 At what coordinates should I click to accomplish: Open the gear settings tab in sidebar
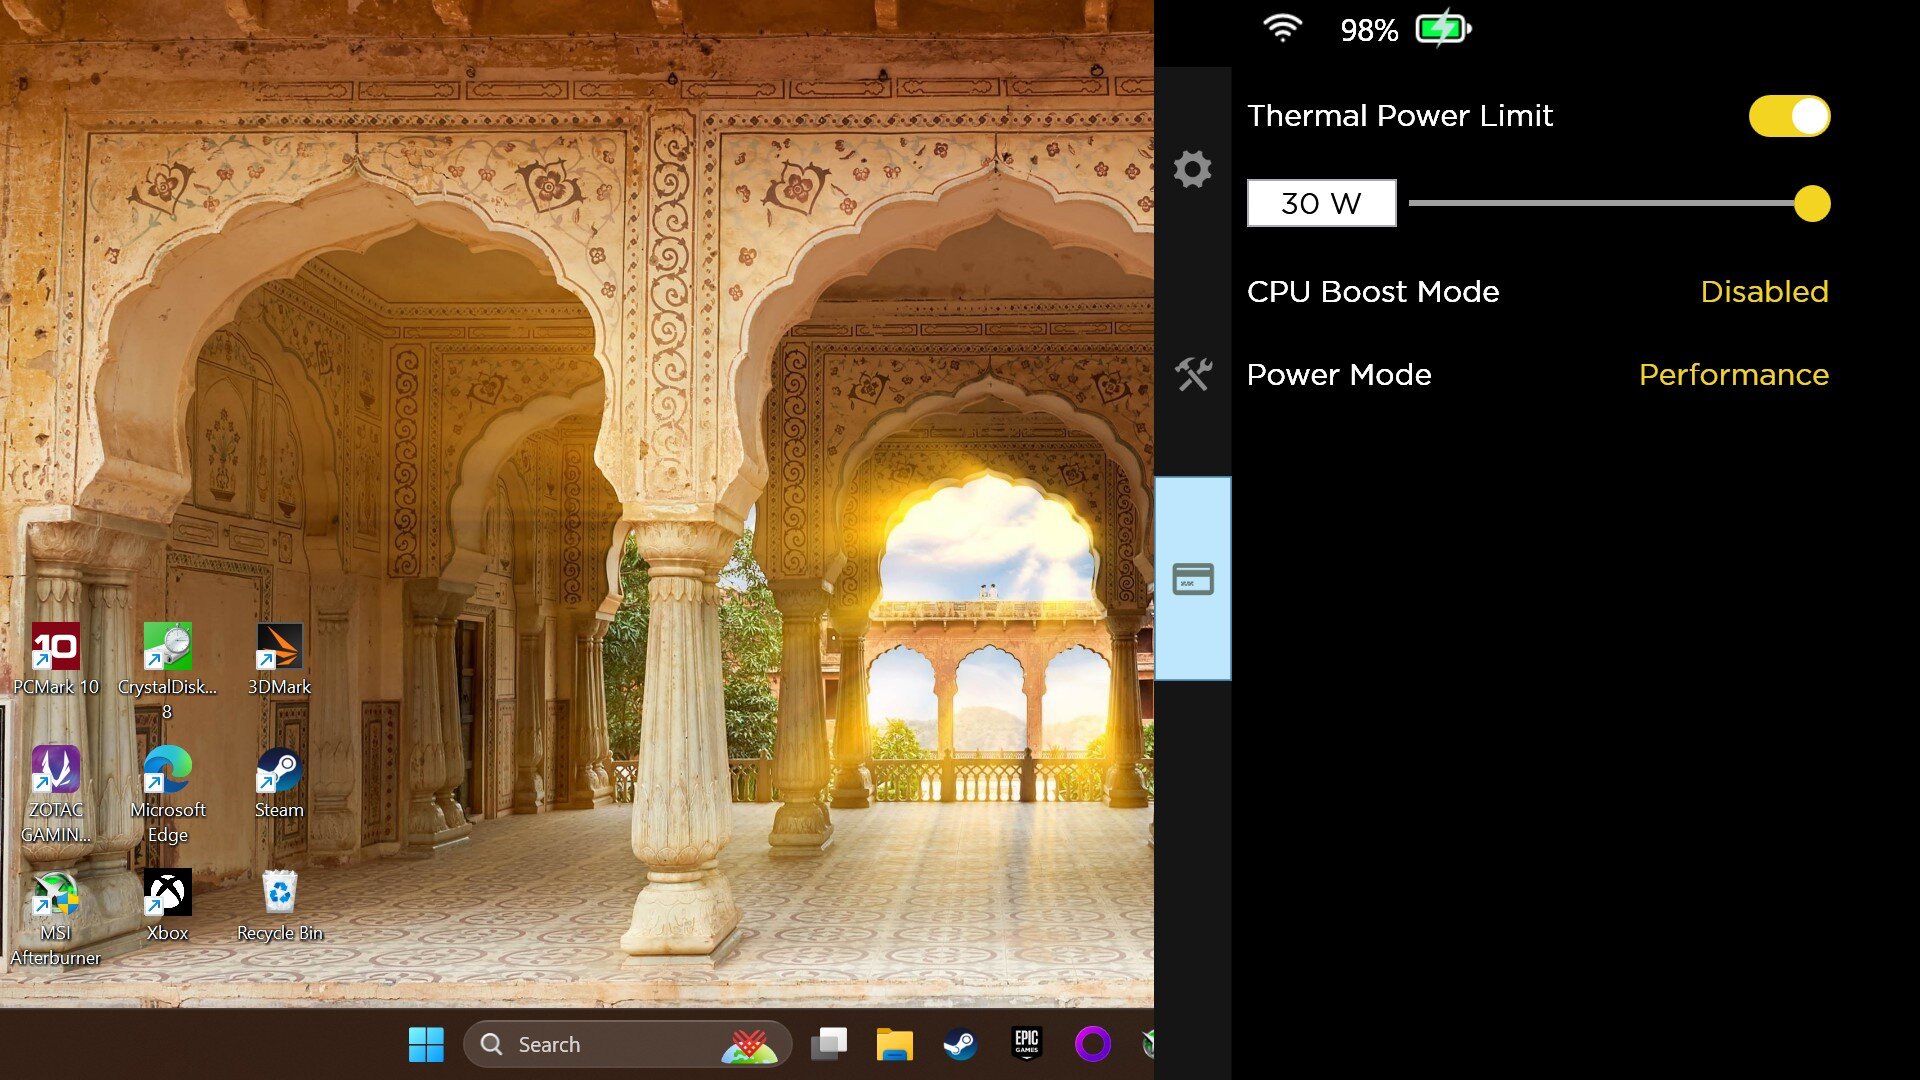tap(1192, 169)
